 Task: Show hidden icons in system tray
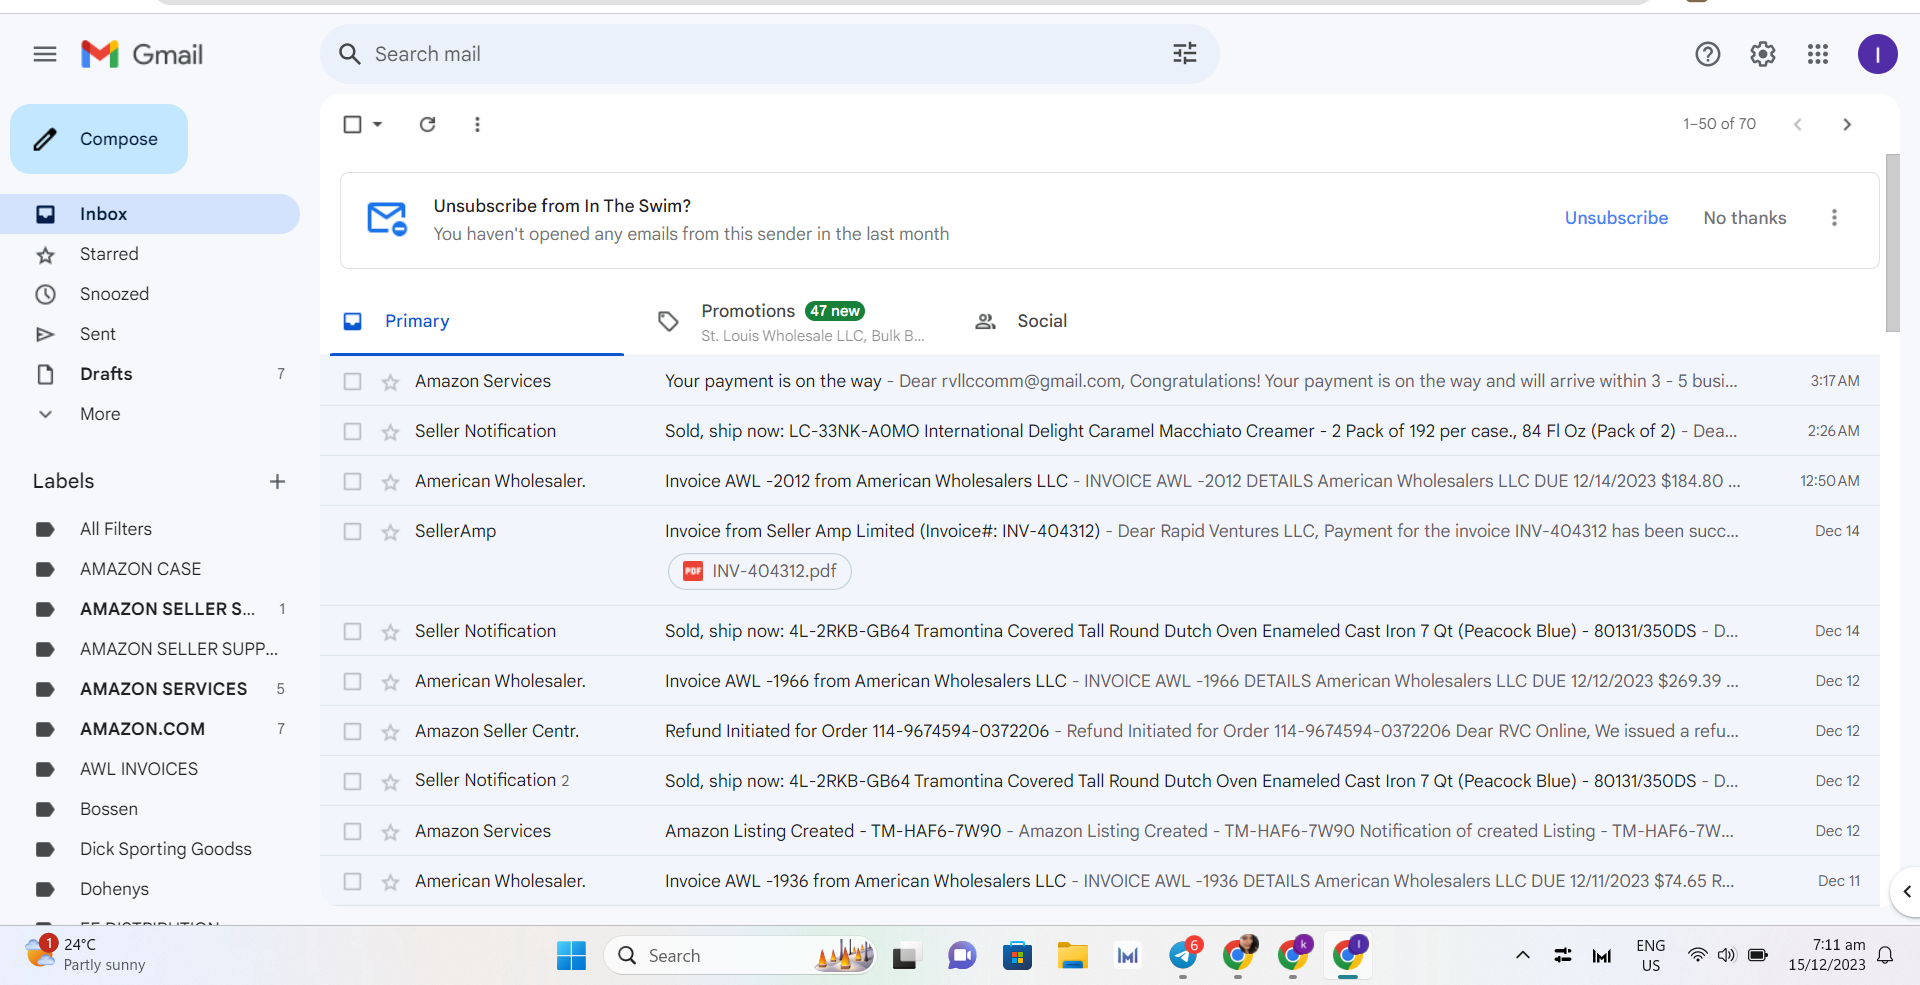coord(1522,956)
